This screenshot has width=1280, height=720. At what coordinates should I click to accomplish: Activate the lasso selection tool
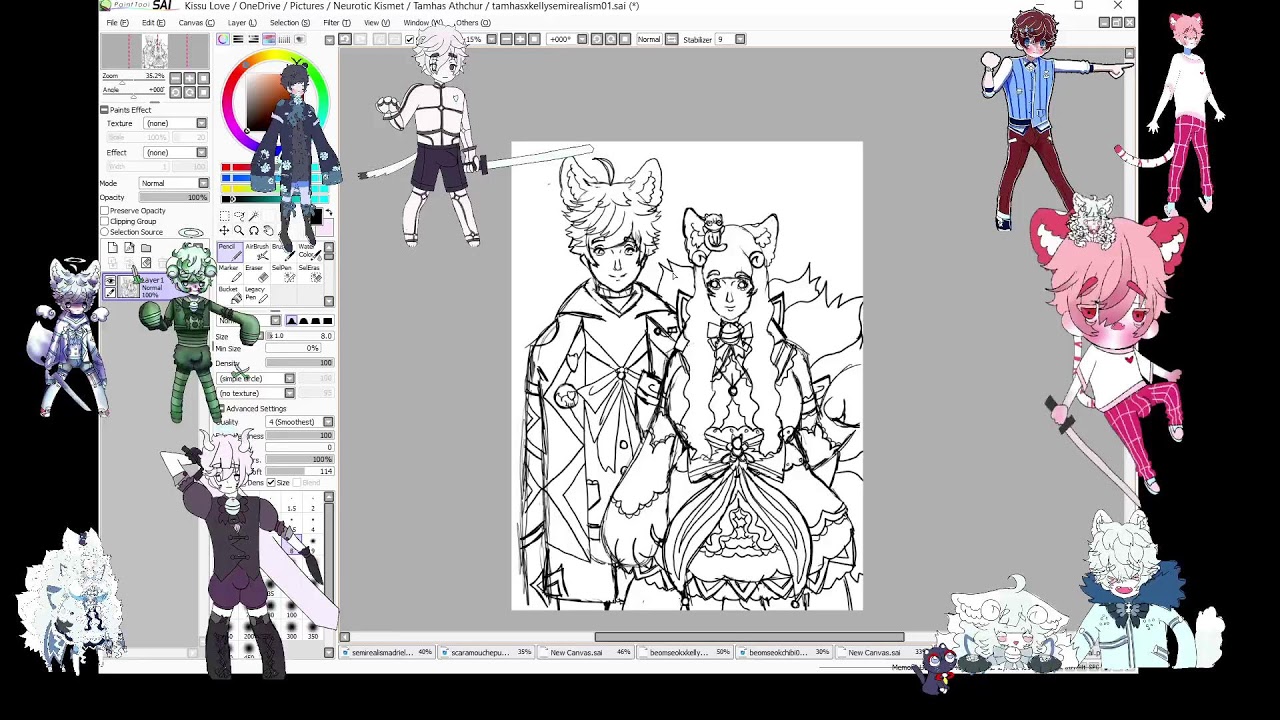pyautogui.click(x=239, y=216)
